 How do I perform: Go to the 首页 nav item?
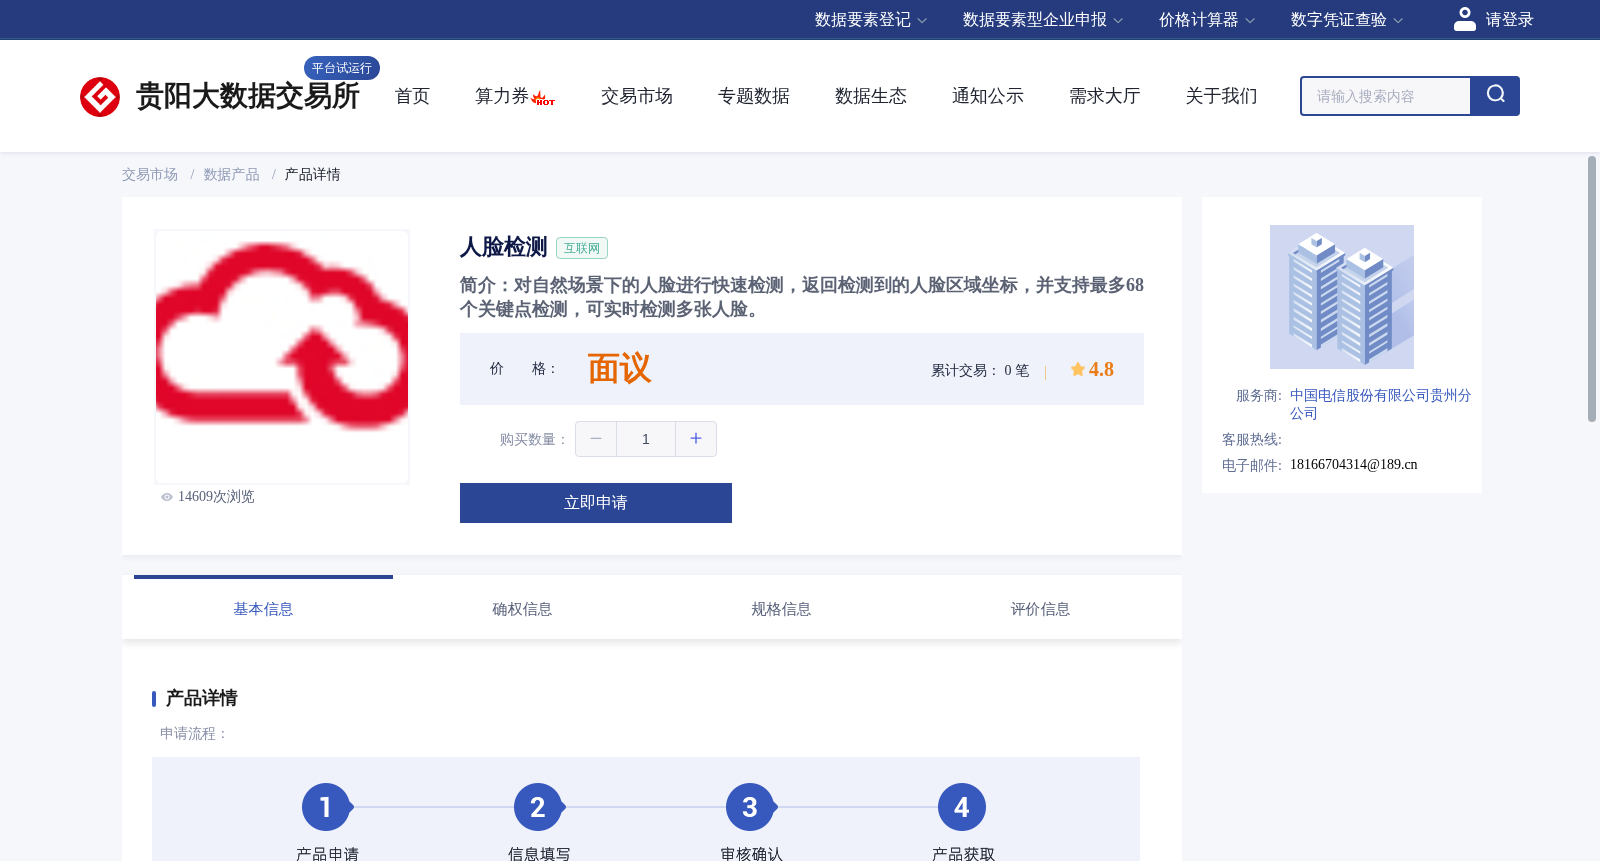(412, 96)
